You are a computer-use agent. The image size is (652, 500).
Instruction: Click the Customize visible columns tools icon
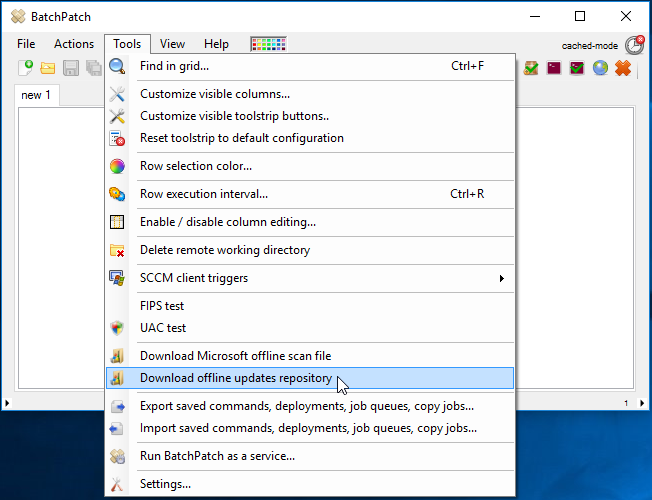tap(117, 94)
